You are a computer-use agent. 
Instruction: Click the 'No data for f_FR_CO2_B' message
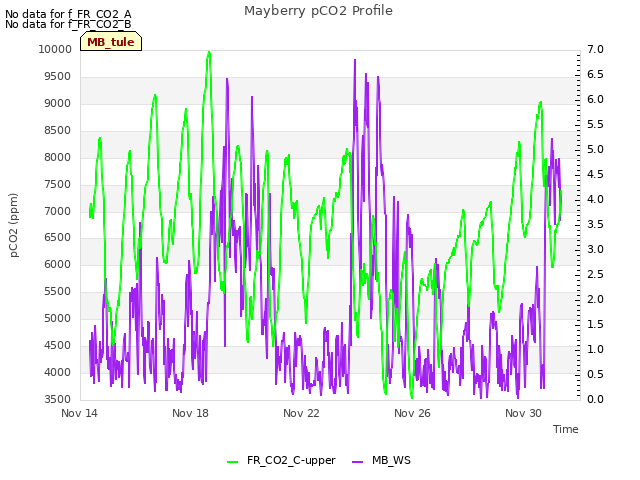point(68,24)
